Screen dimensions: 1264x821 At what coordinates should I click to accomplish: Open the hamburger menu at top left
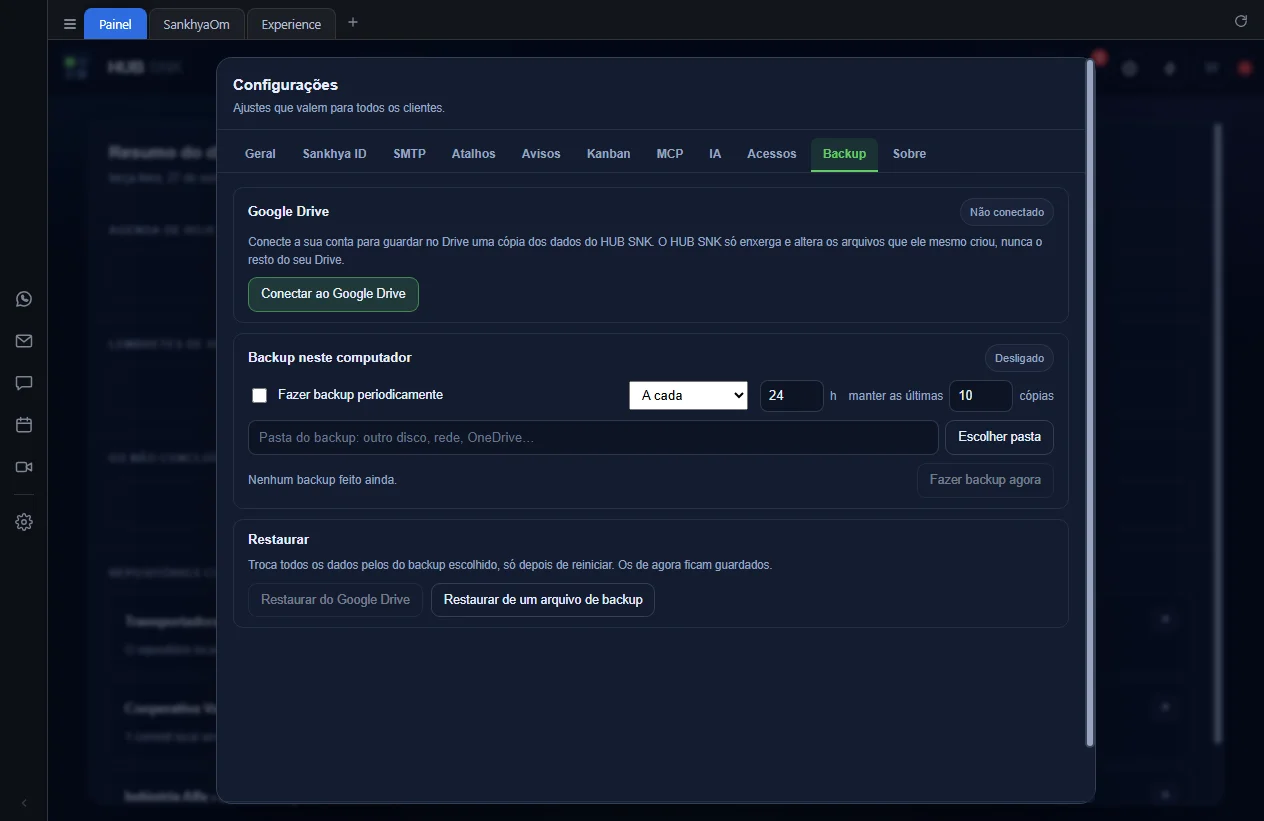tap(69, 24)
